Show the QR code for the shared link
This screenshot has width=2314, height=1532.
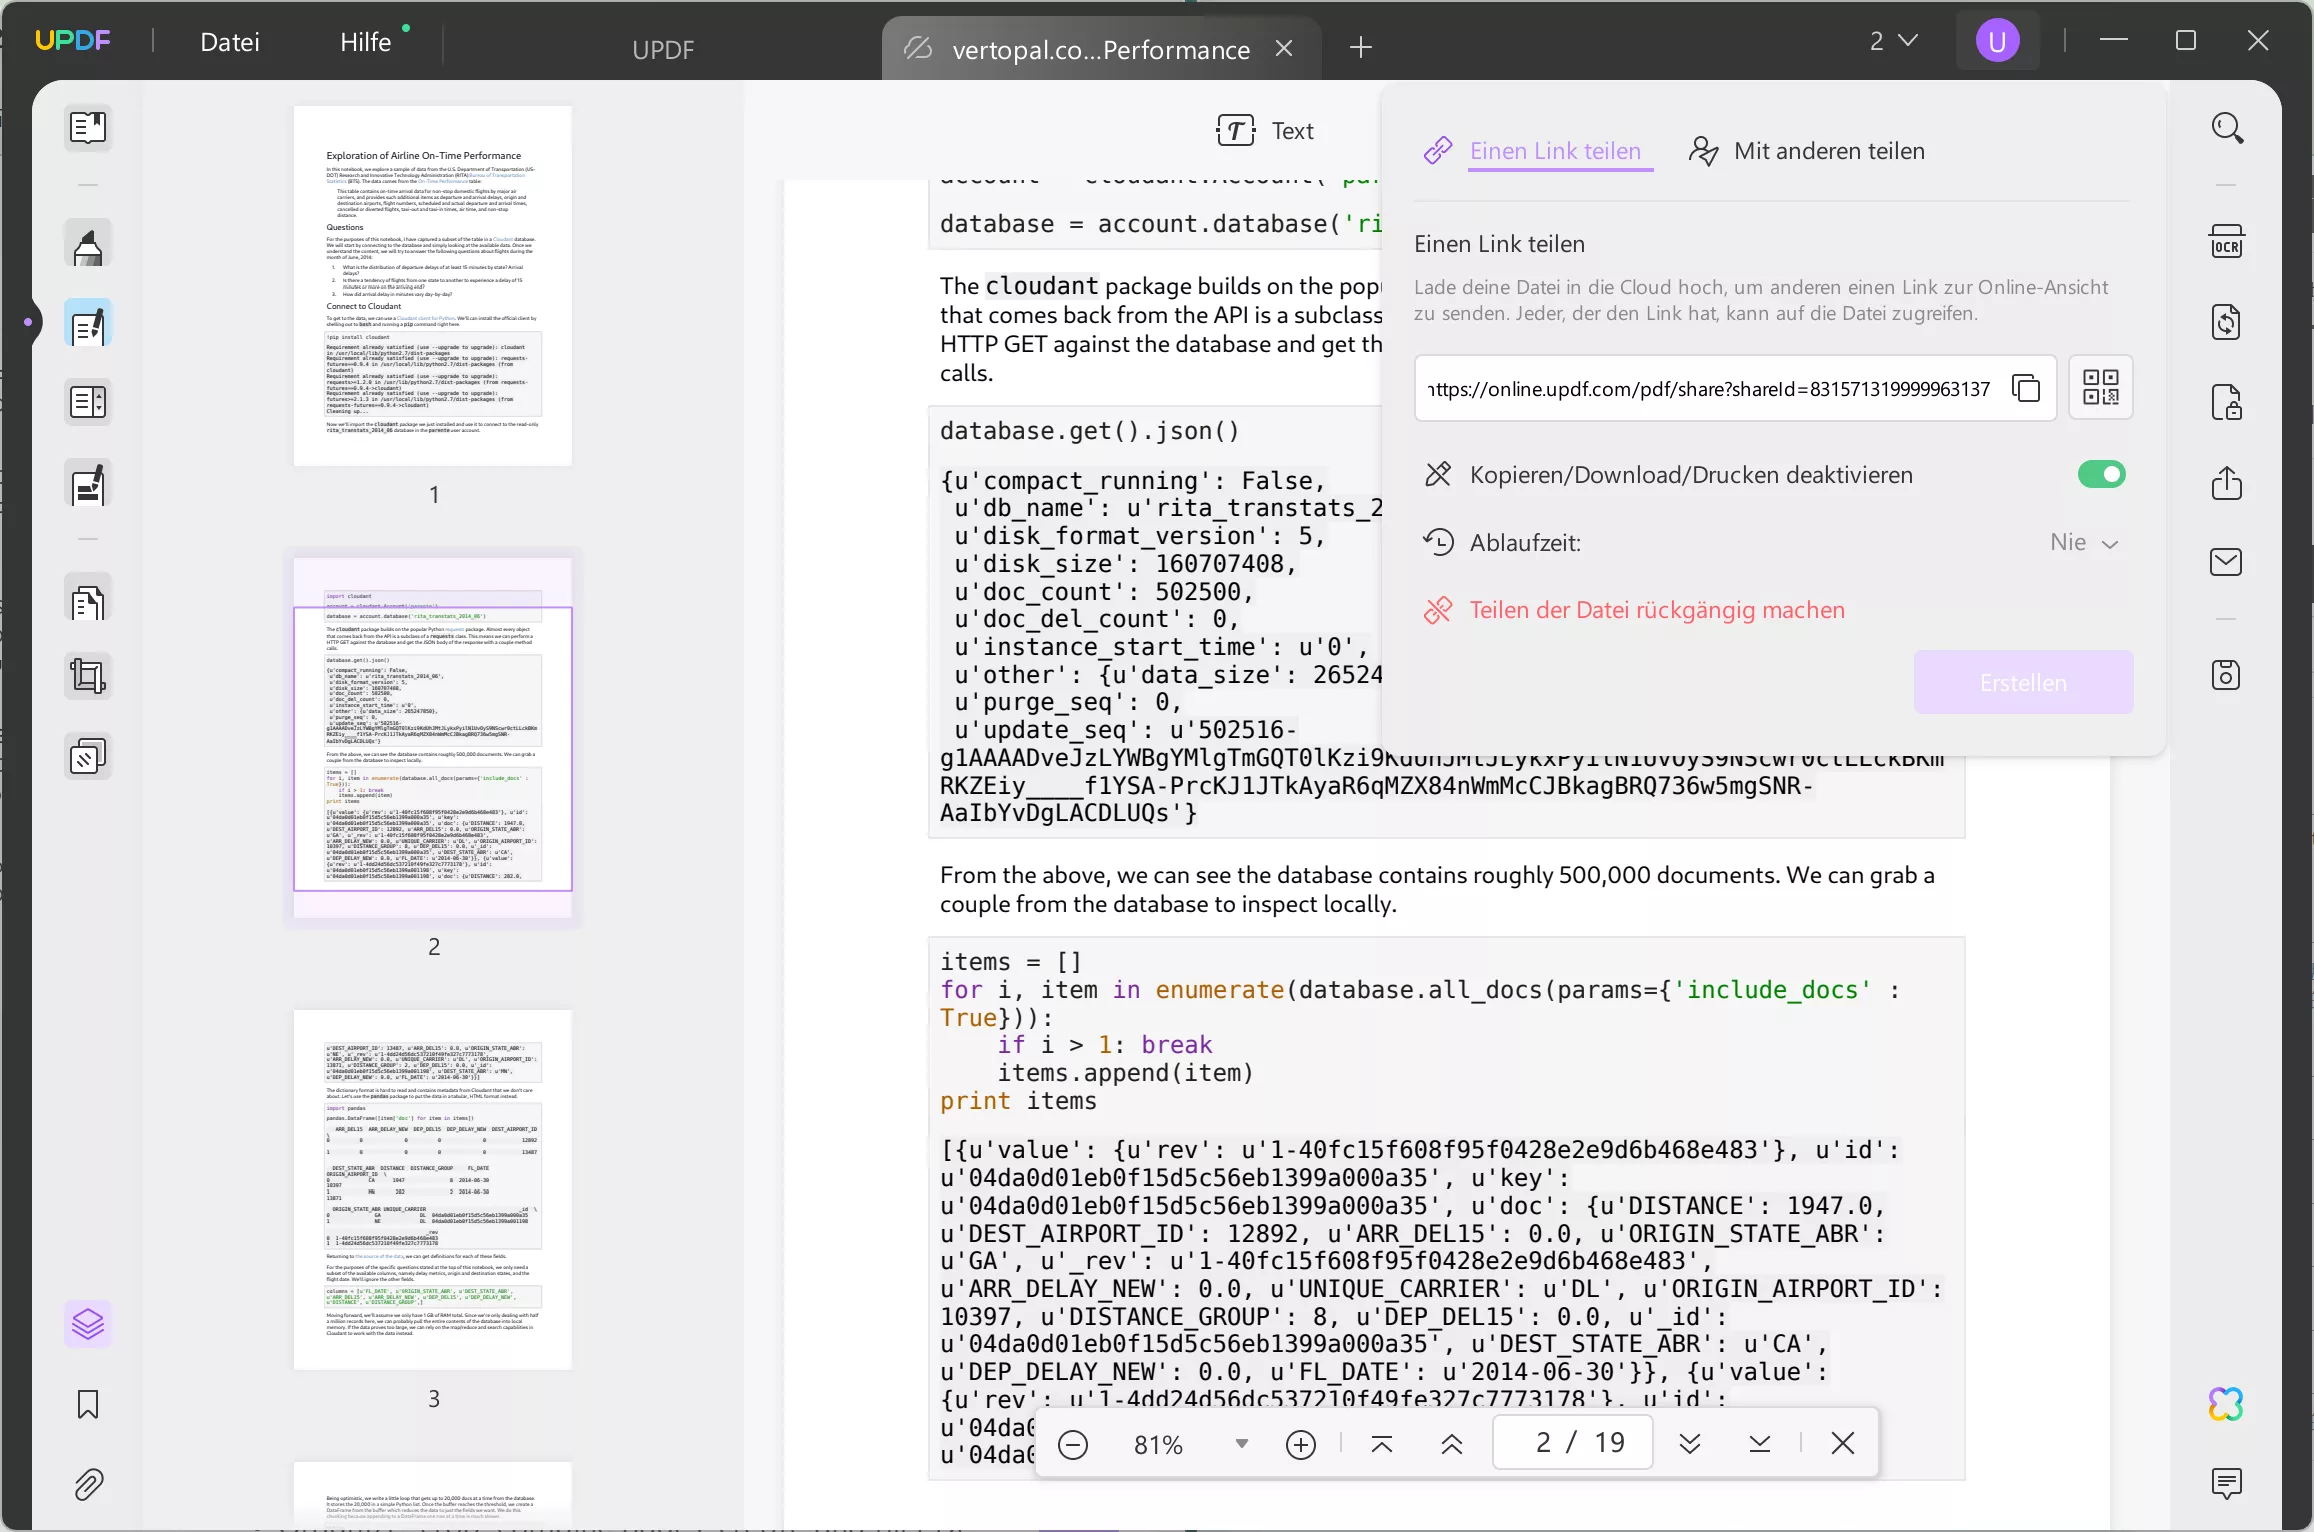(2101, 388)
